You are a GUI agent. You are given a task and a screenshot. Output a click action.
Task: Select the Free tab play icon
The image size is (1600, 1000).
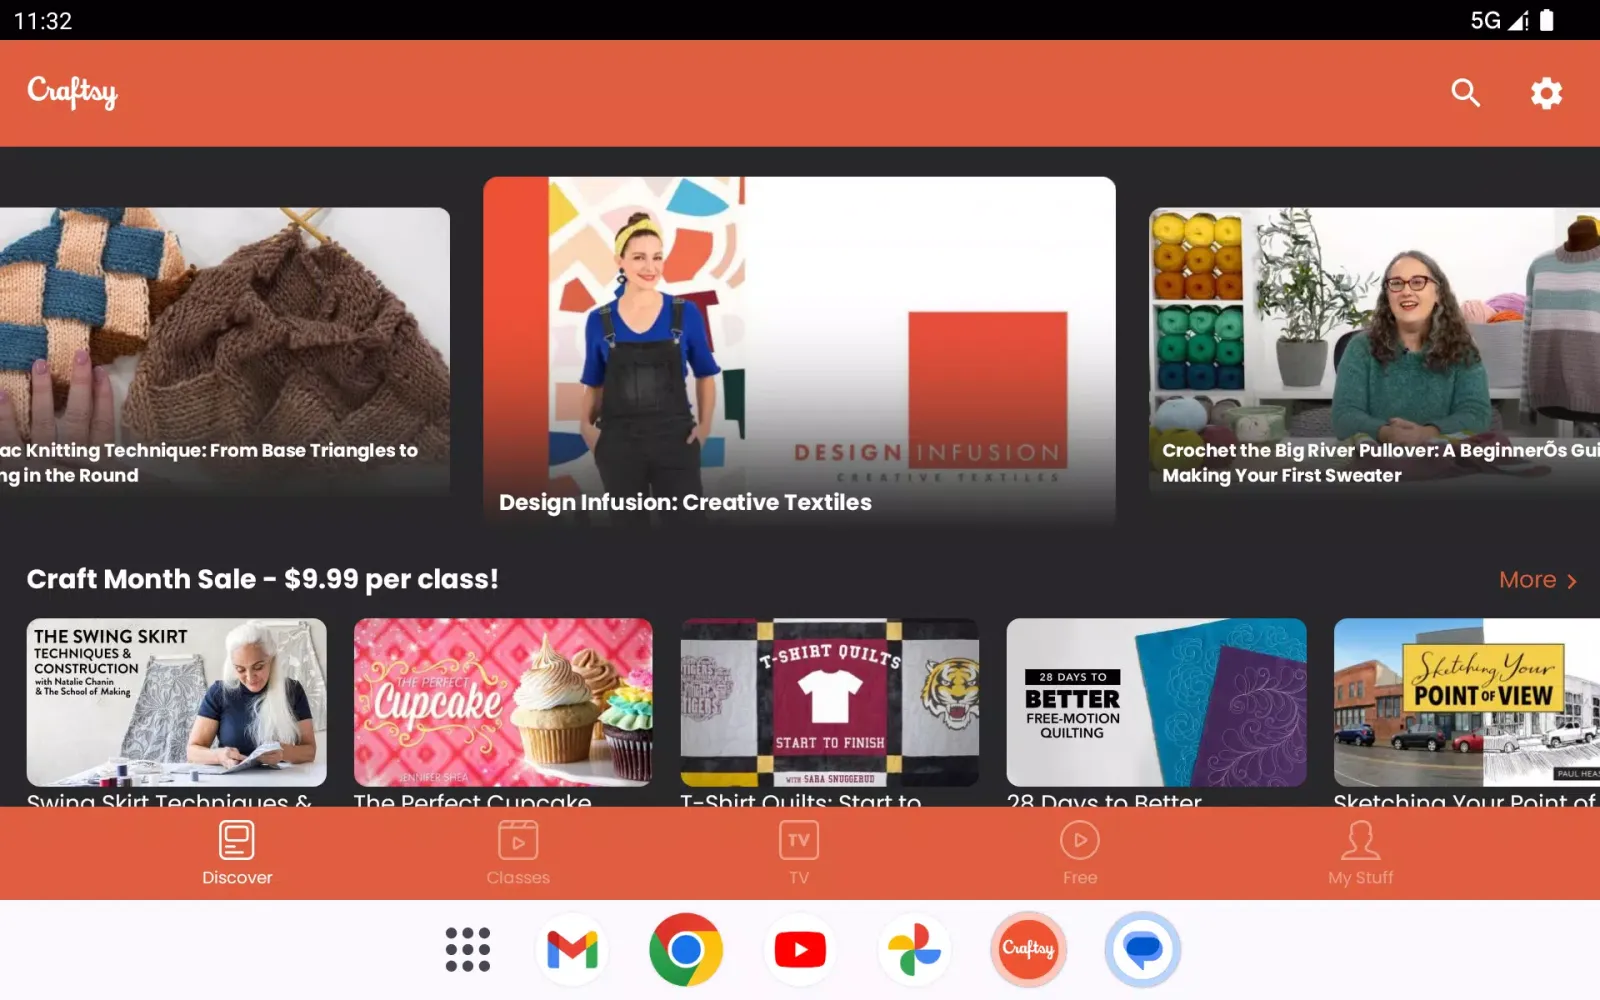(1080, 840)
